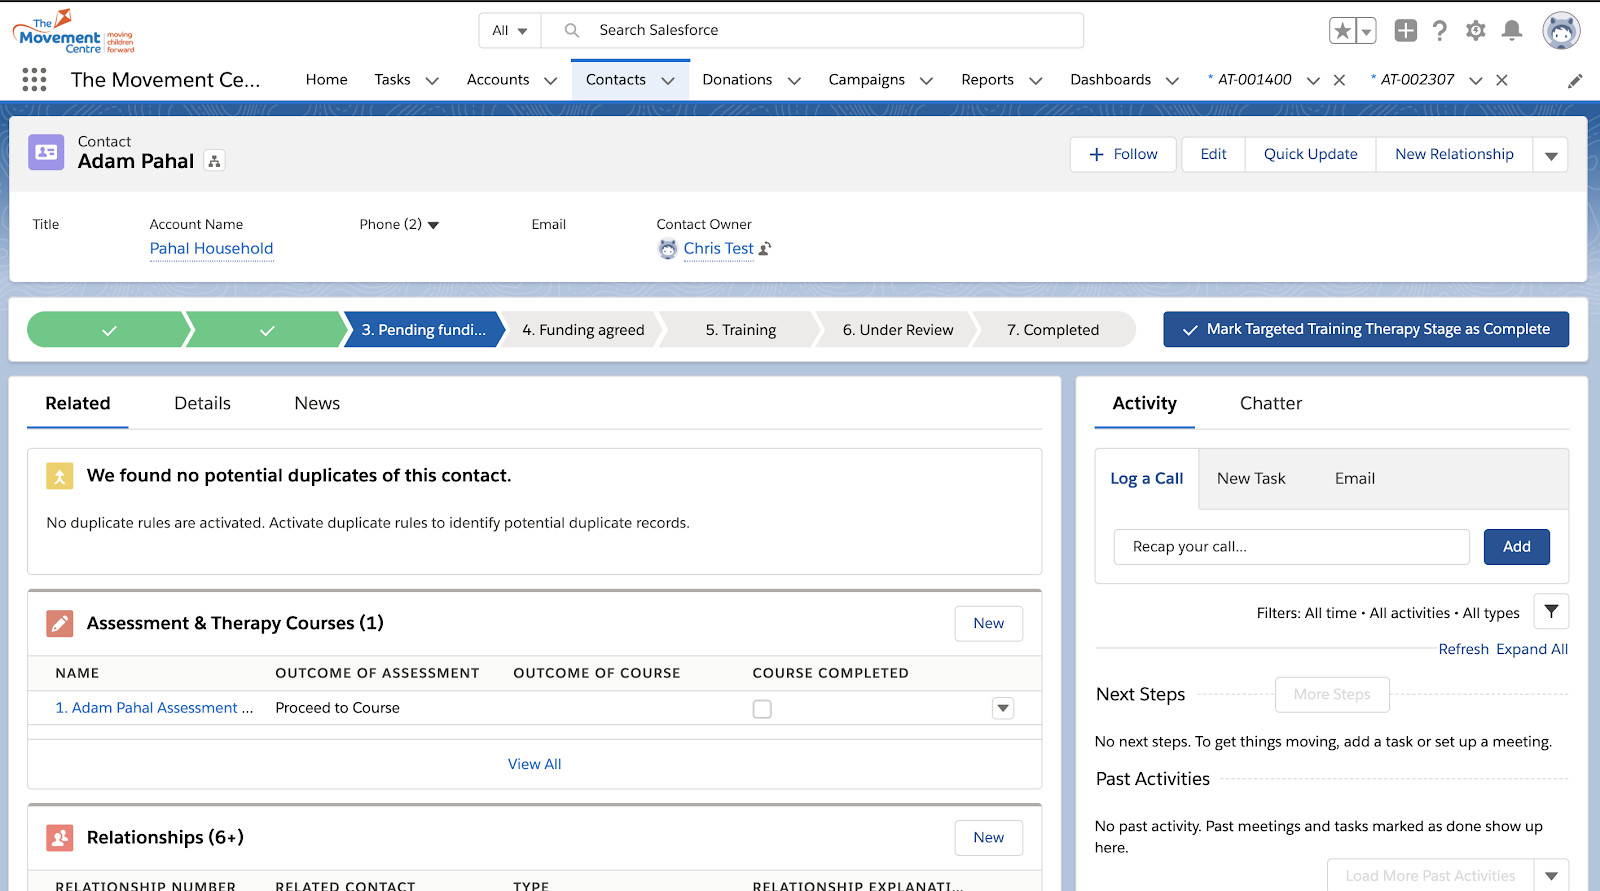Viewport: 1600px width, 891px height.
Task: Open the Dashboards tab dropdown arrow
Action: pyautogui.click(x=1172, y=81)
